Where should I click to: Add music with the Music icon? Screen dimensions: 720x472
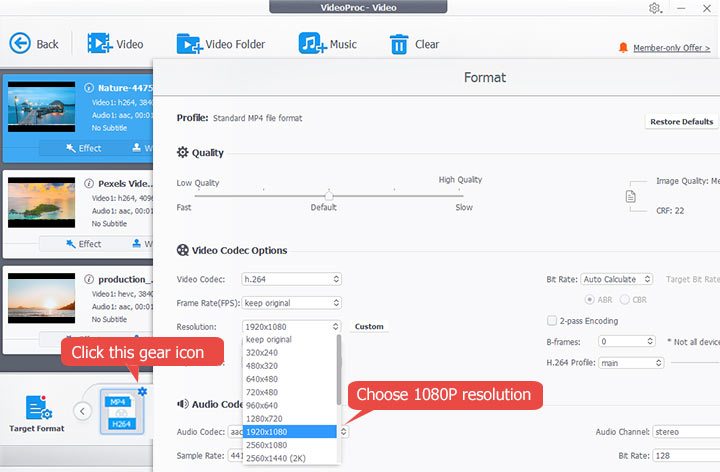click(x=312, y=44)
